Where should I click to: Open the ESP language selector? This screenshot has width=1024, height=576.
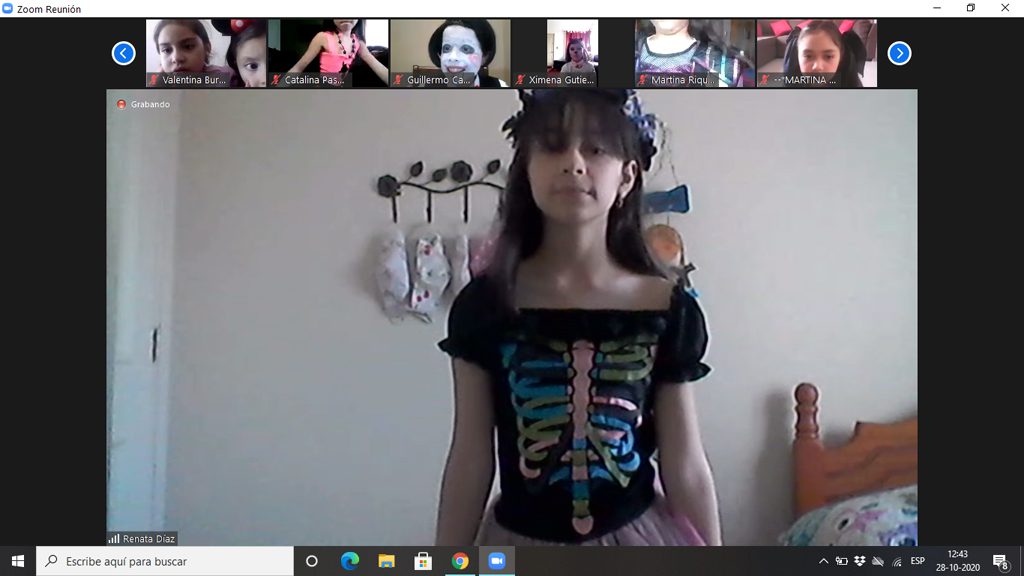[917, 561]
